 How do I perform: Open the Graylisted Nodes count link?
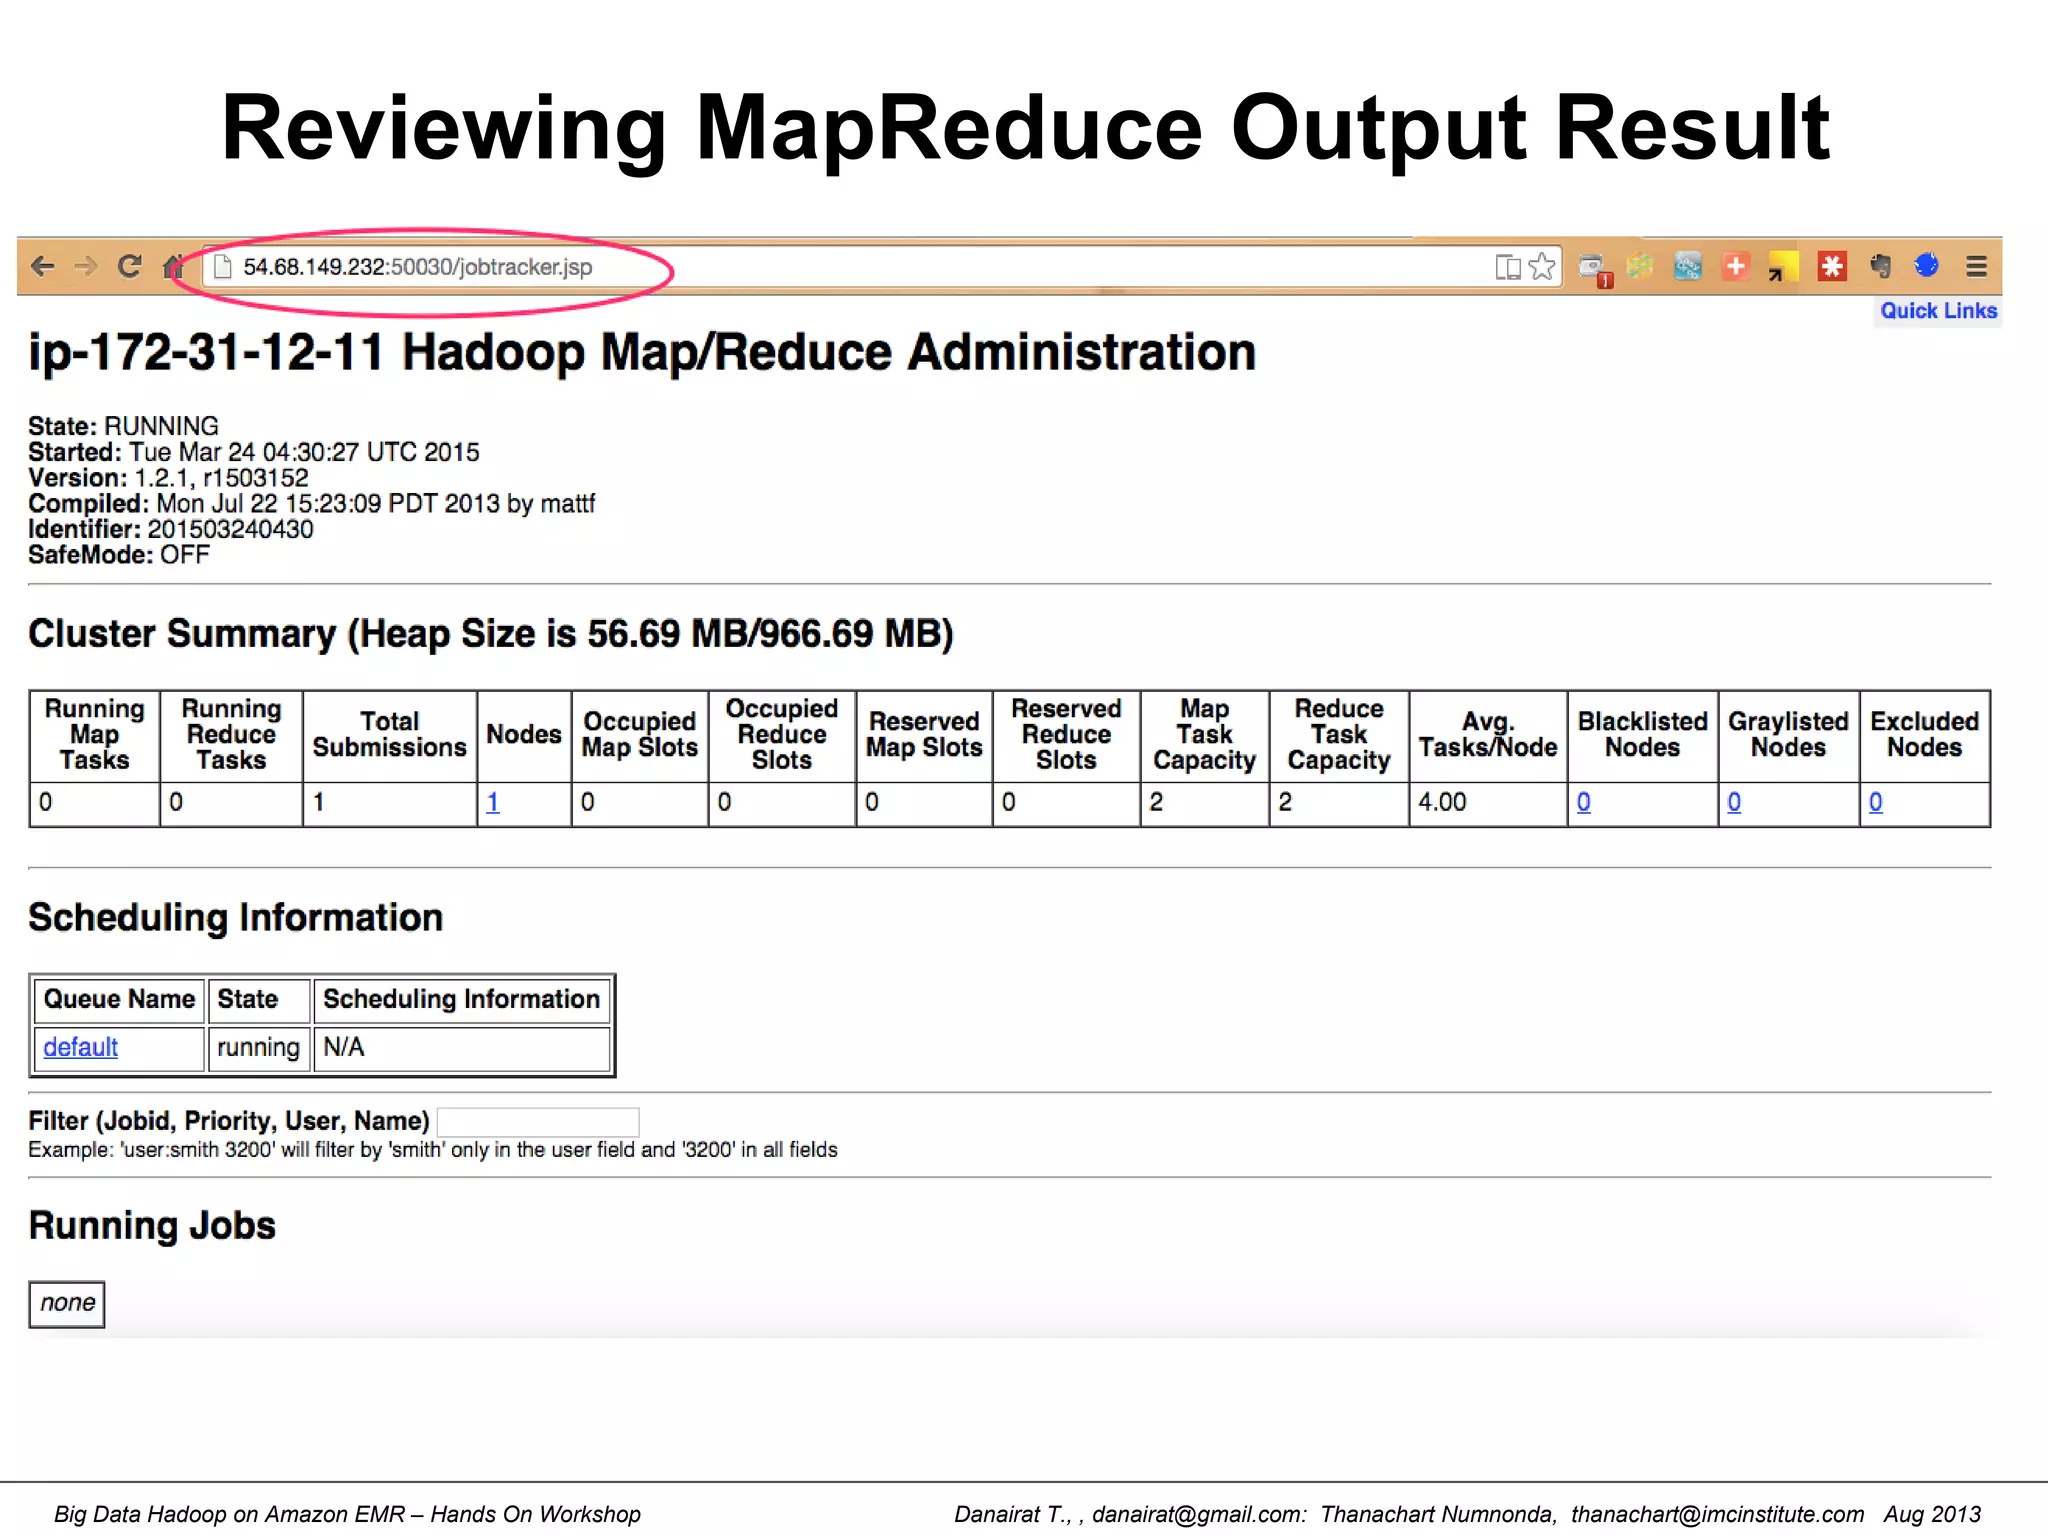(x=1734, y=802)
